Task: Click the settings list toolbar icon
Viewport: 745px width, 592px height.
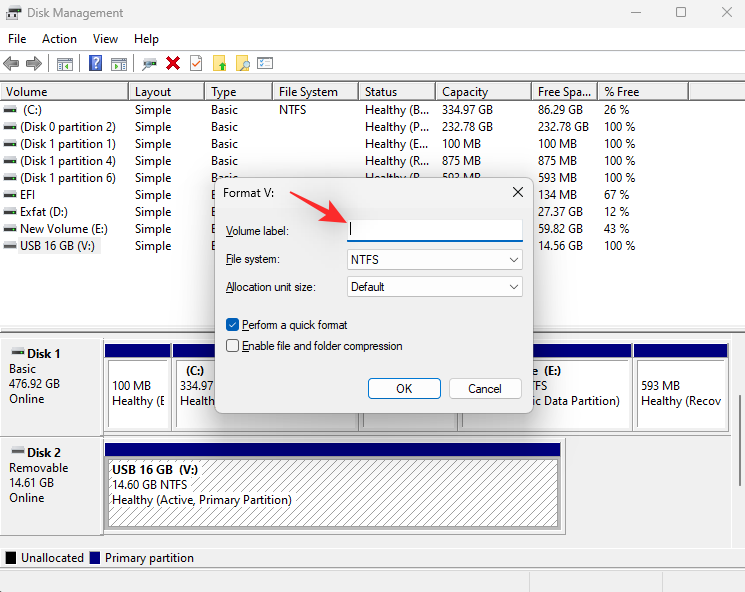Action: pyautogui.click(x=265, y=63)
